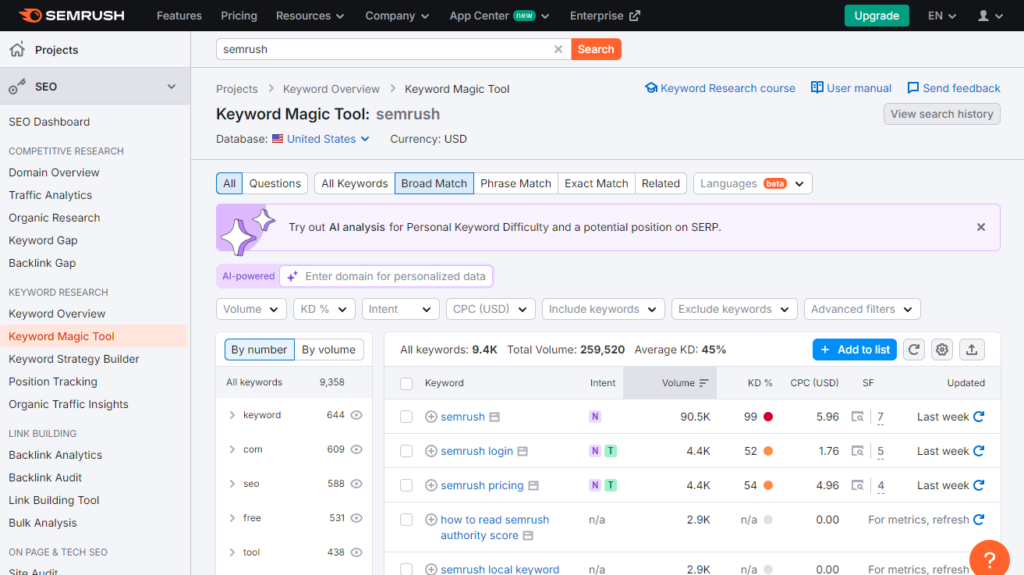Viewport: 1024px width, 575px height.
Task: Refresh metrics for semrush row
Action: coord(978,417)
